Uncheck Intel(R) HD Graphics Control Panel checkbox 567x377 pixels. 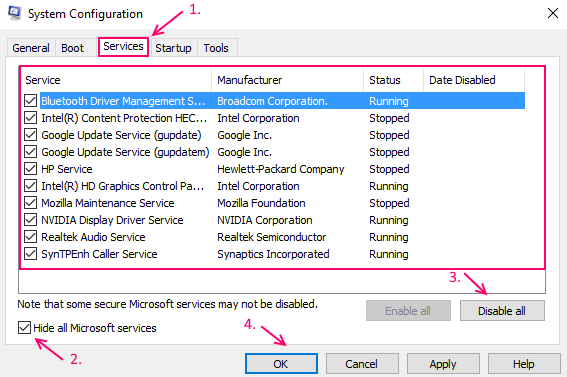[x=30, y=185]
